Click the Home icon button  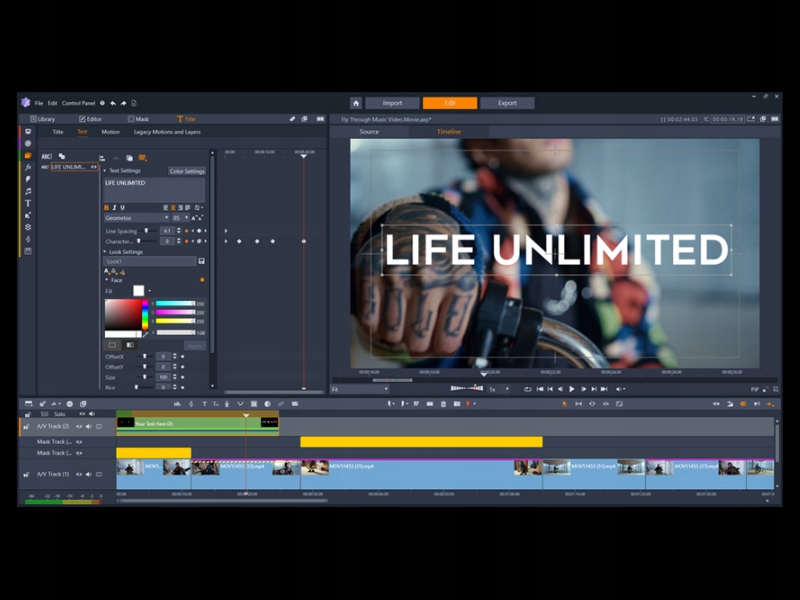pyautogui.click(x=356, y=103)
